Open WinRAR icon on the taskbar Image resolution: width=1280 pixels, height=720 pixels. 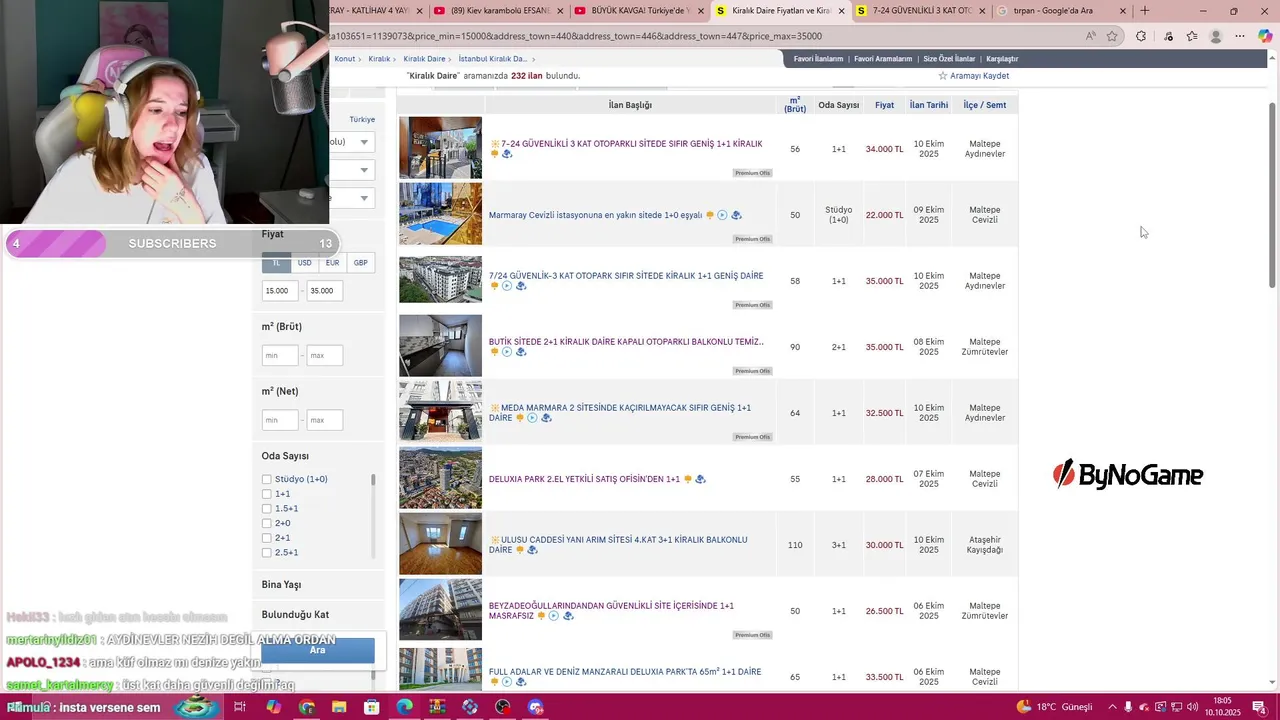click(x=437, y=707)
